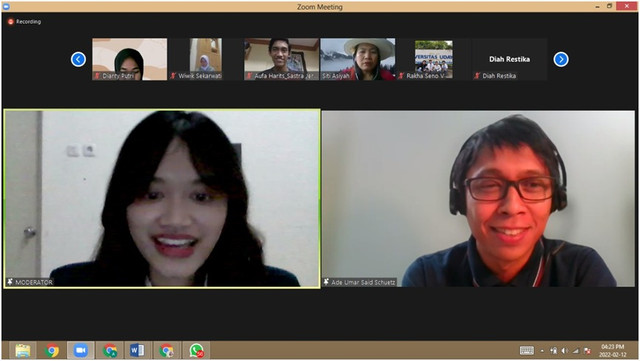Click the Siti Asiyah name label
Viewport: 640px width, 361px height.
point(336,76)
